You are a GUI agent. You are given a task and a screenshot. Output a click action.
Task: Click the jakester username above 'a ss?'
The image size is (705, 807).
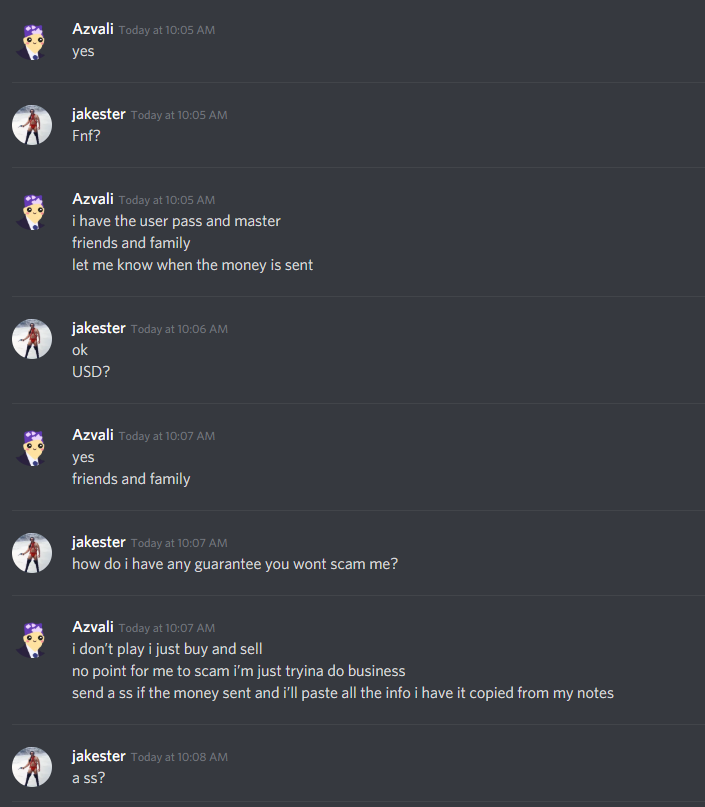click(x=99, y=756)
